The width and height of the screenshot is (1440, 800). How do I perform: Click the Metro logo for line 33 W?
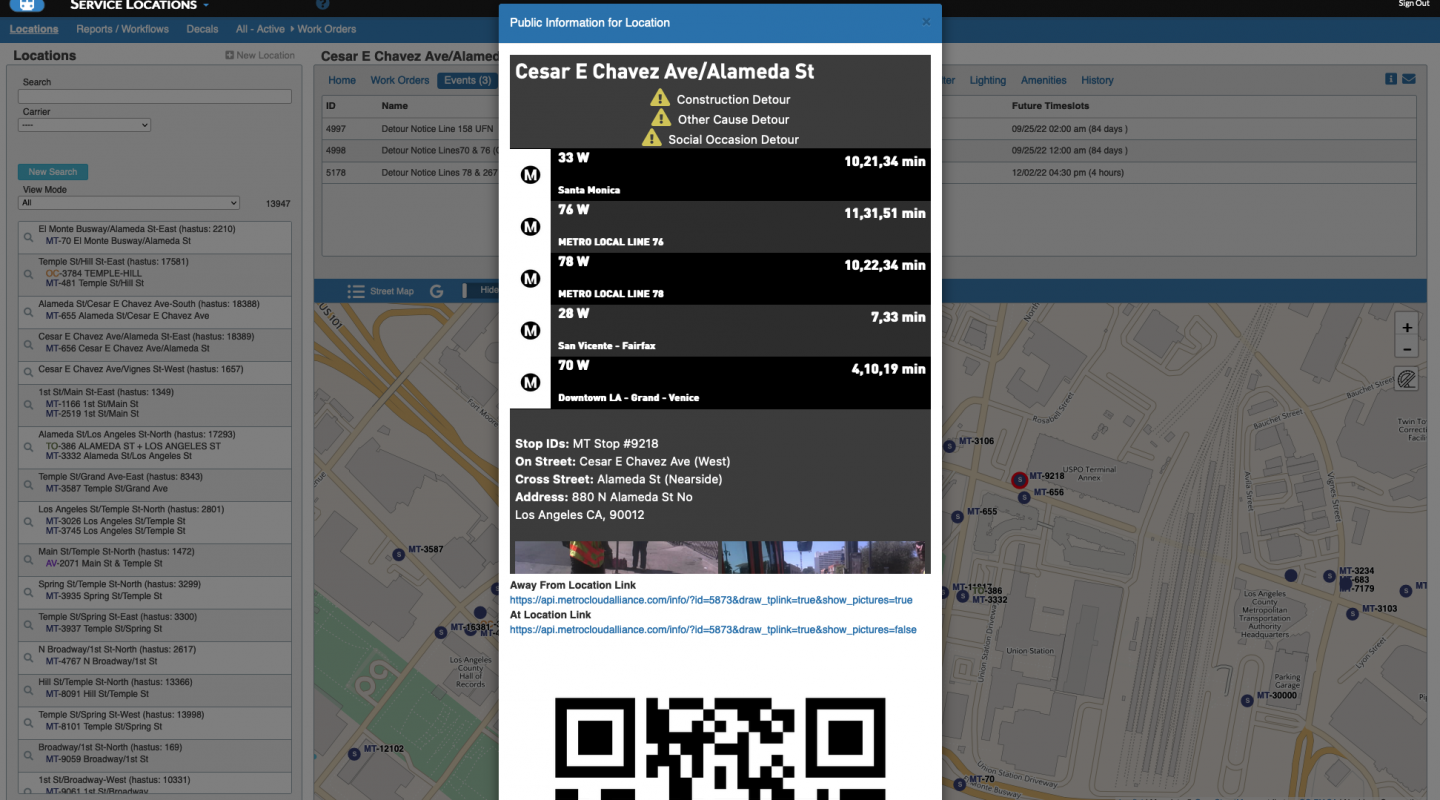[531, 175]
